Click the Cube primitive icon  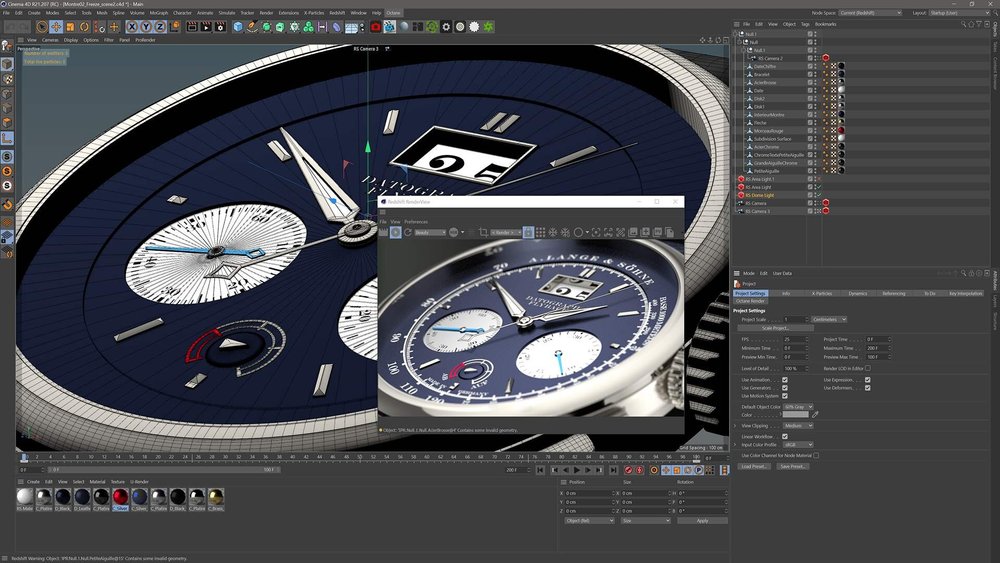(239, 26)
